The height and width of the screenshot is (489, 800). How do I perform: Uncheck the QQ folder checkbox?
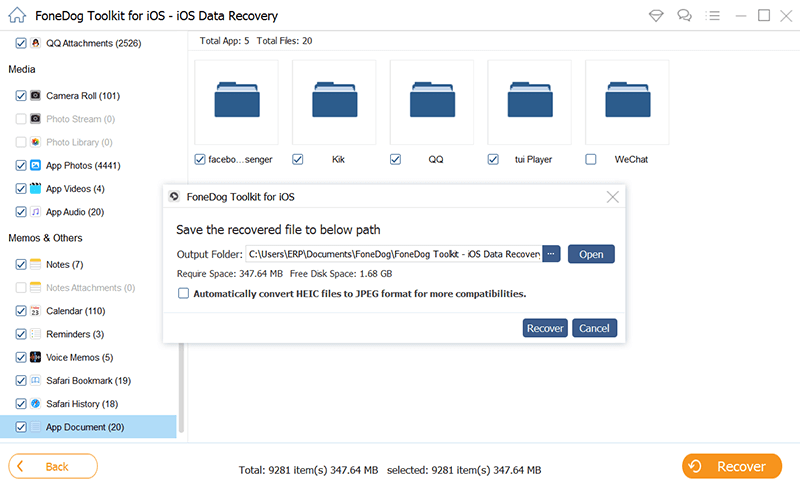395,159
